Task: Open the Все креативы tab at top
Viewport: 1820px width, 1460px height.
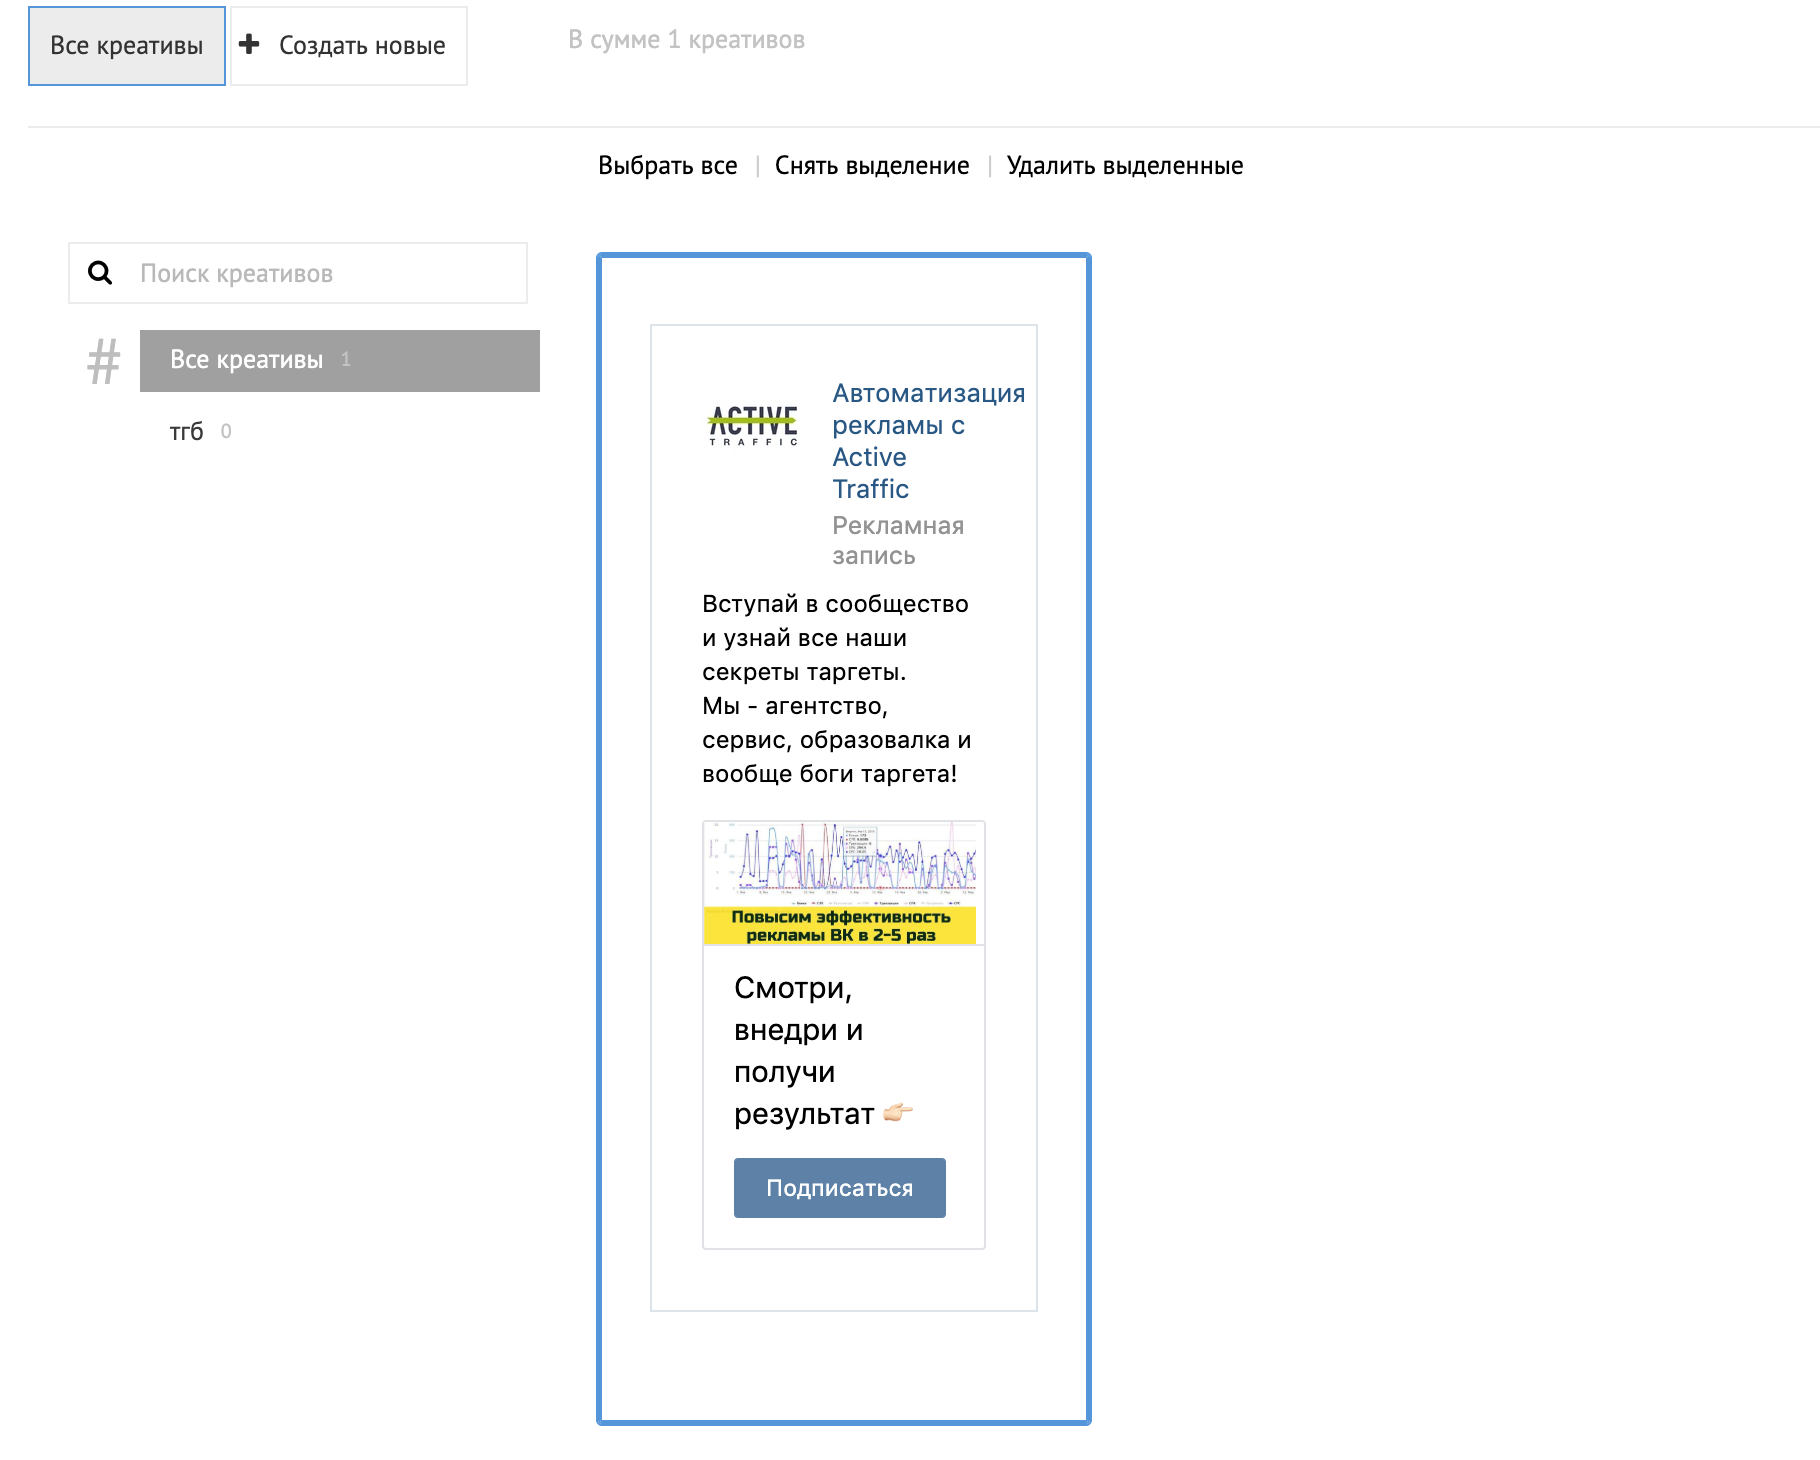Action: pyautogui.click(x=127, y=46)
